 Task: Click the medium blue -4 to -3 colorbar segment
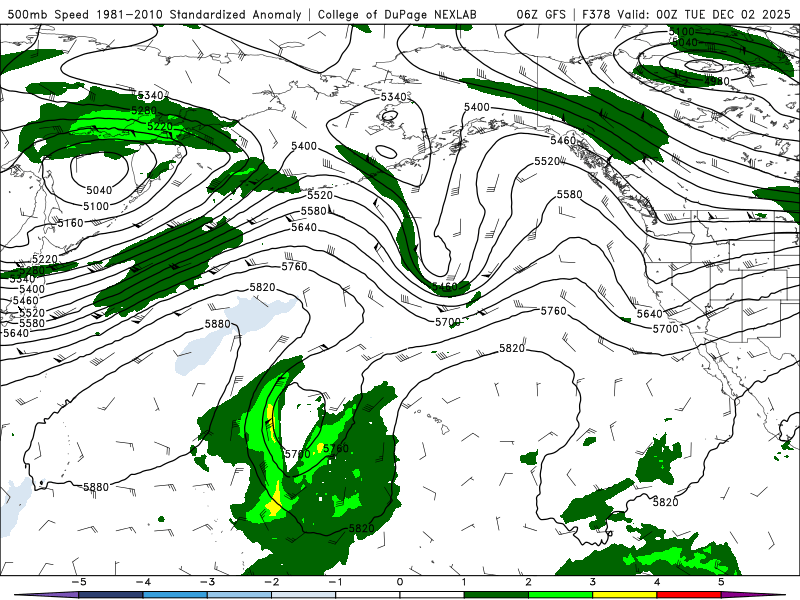[x=175, y=595]
